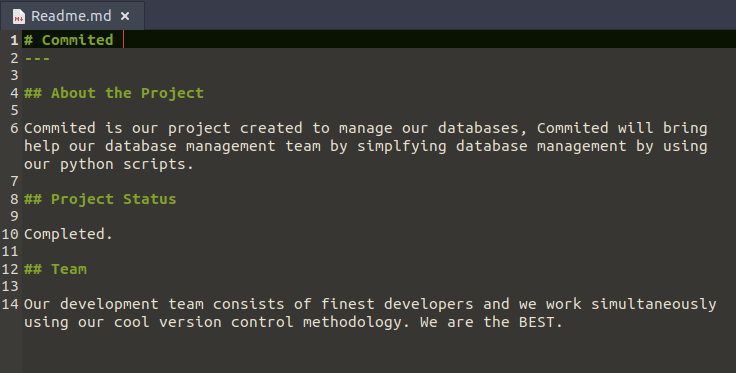
Task: Select the Readme.md tab
Action: (x=72, y=16)
